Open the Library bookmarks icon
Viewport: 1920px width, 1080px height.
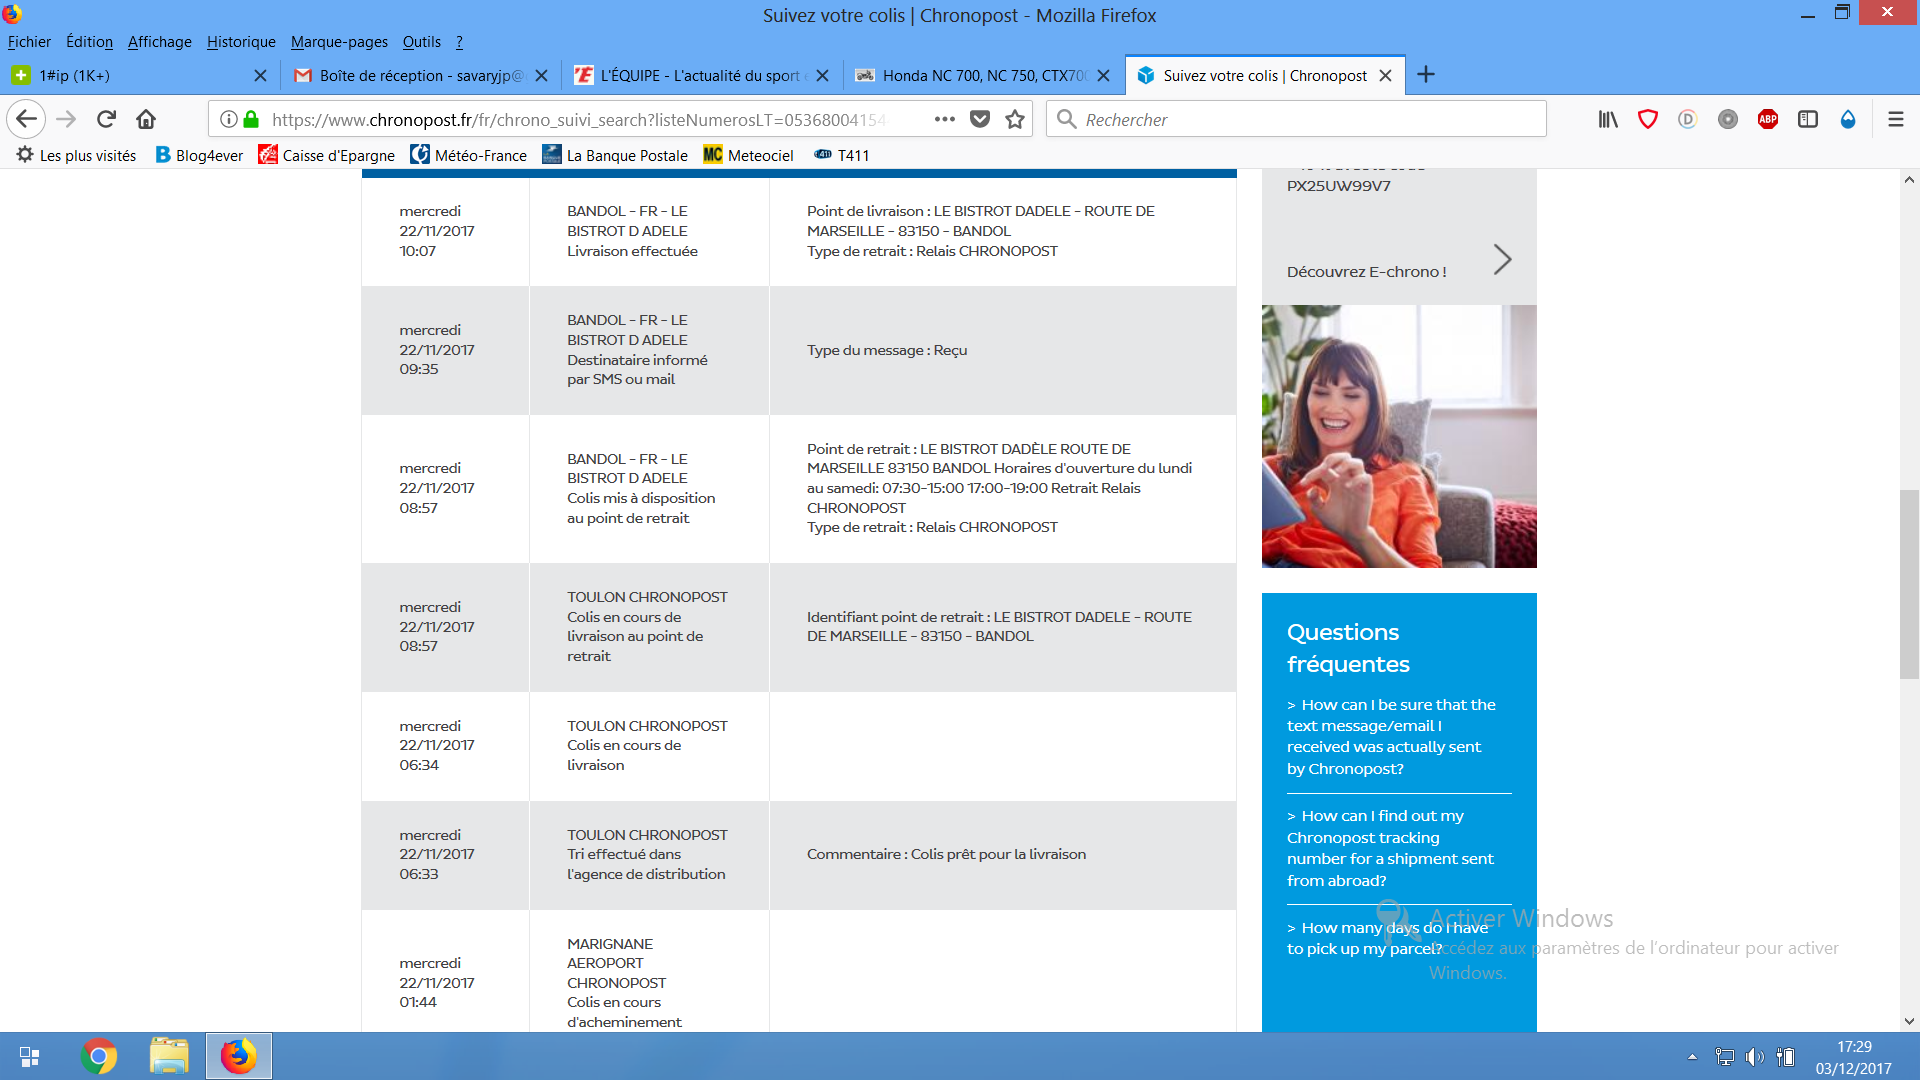pyautogui.click(x=1607, y=119)
